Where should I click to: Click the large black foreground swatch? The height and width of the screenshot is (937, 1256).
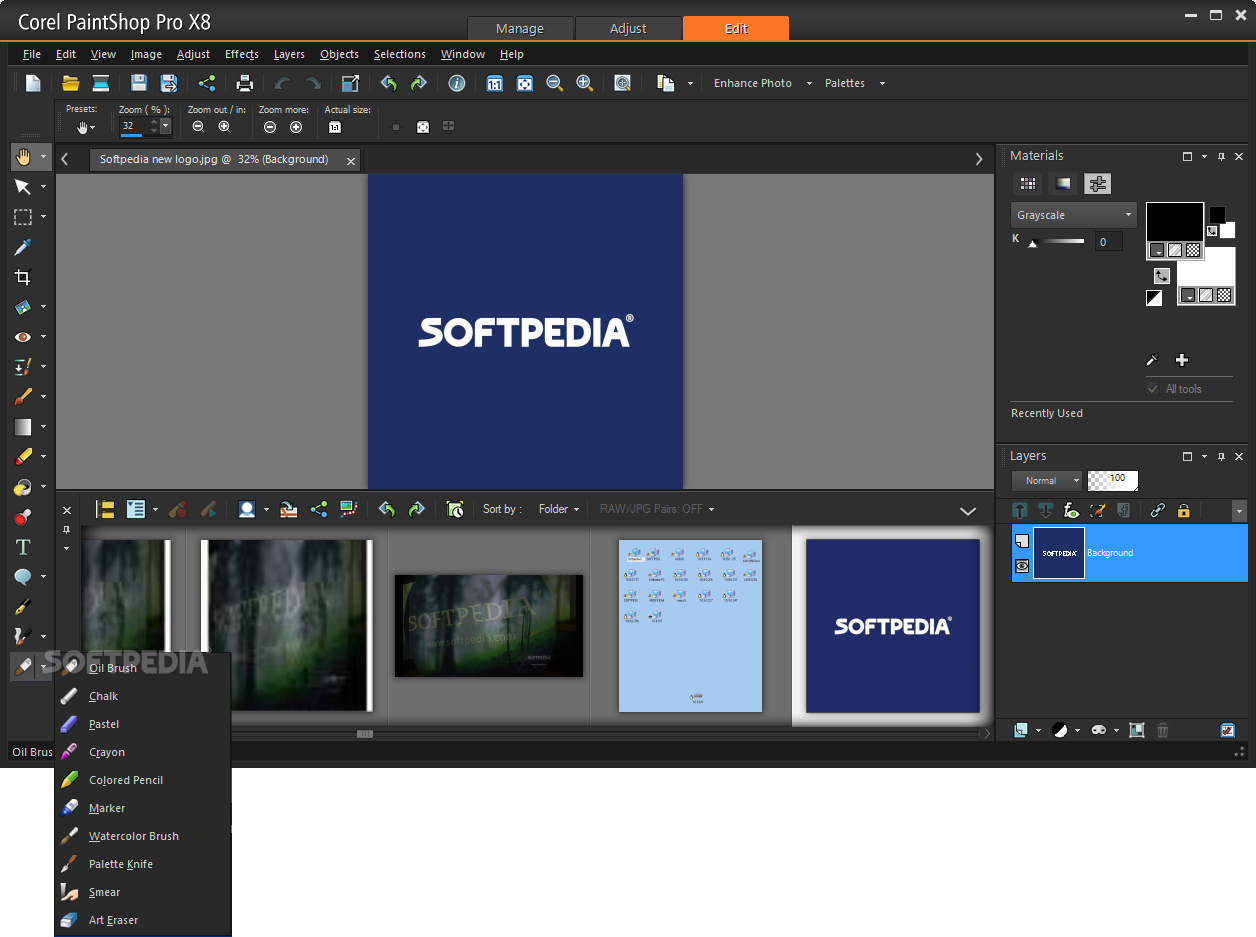pos(1175,222)
